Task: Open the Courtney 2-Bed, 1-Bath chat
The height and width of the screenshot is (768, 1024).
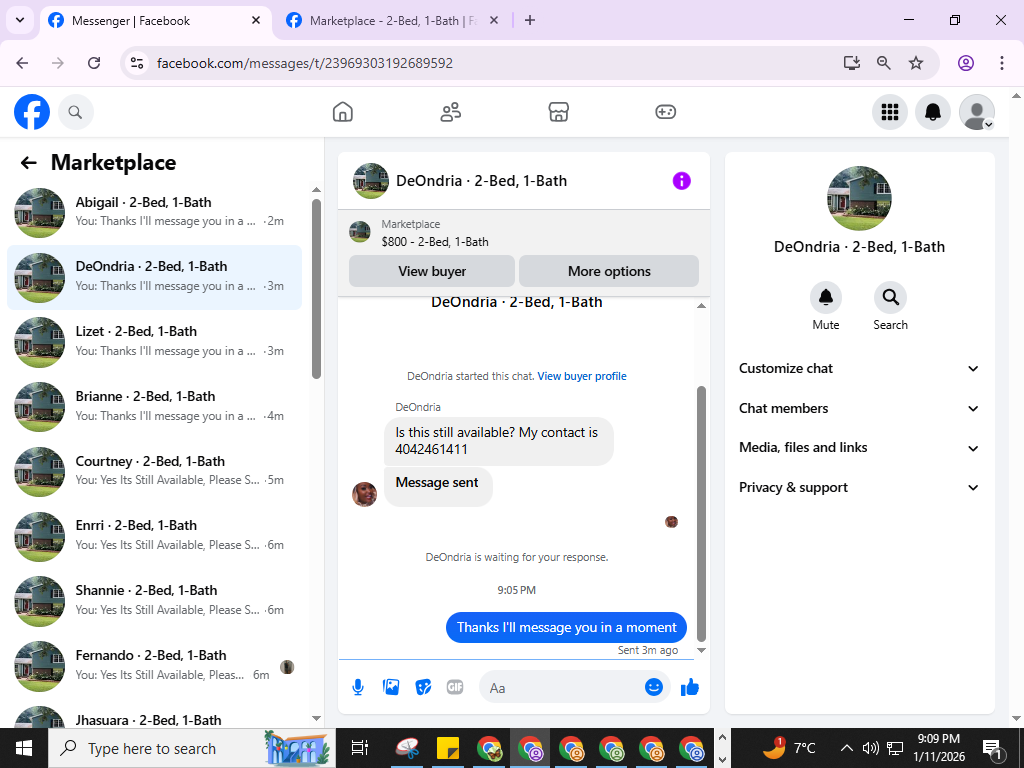Action: pos(155,471)
